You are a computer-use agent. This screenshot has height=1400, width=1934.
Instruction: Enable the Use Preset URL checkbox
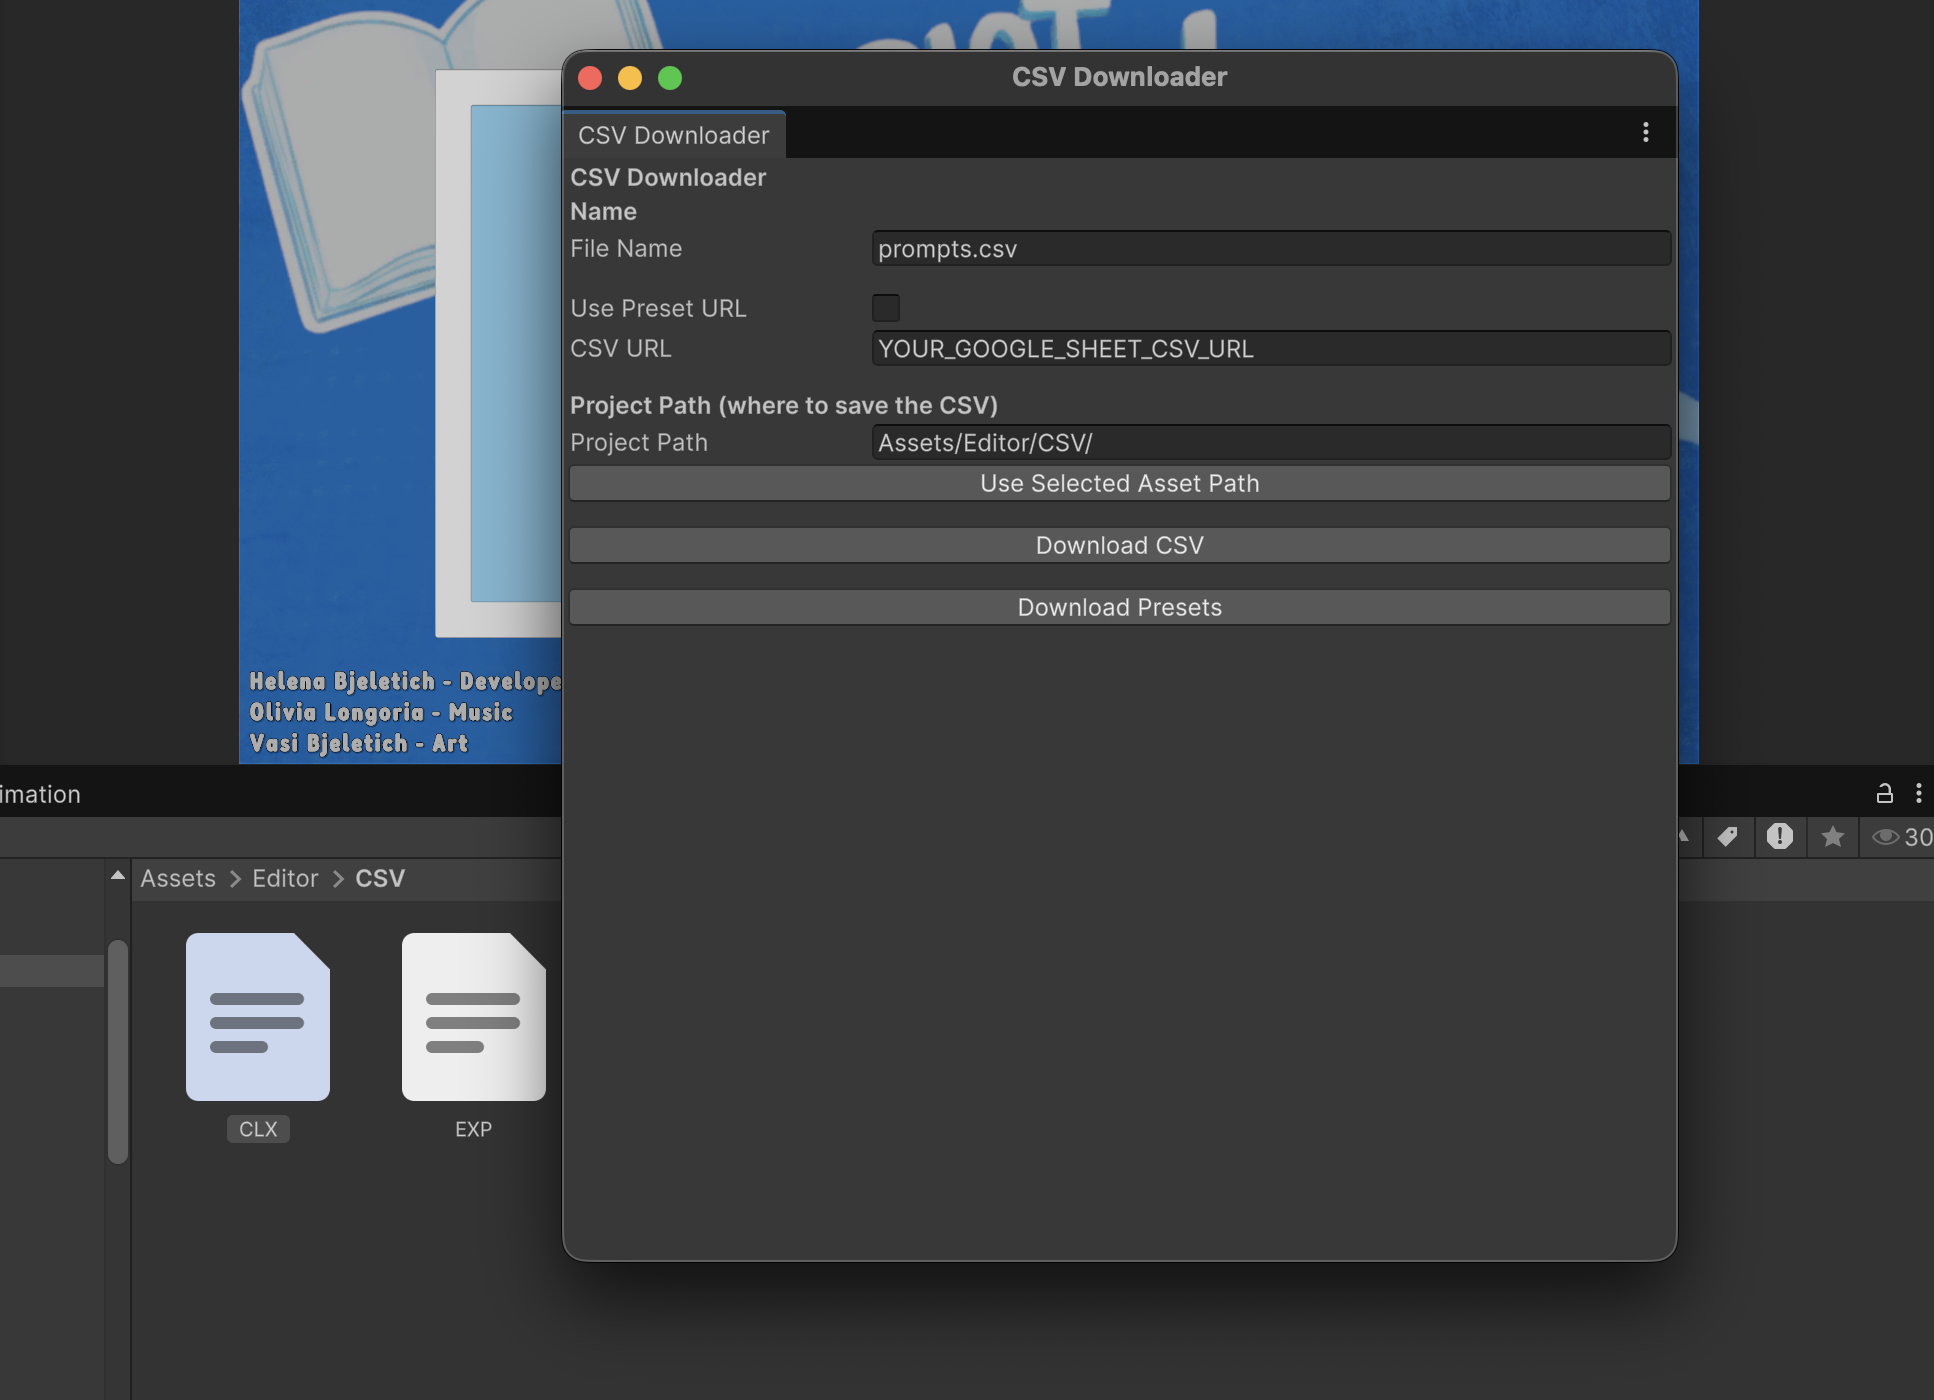click(886, 308)
